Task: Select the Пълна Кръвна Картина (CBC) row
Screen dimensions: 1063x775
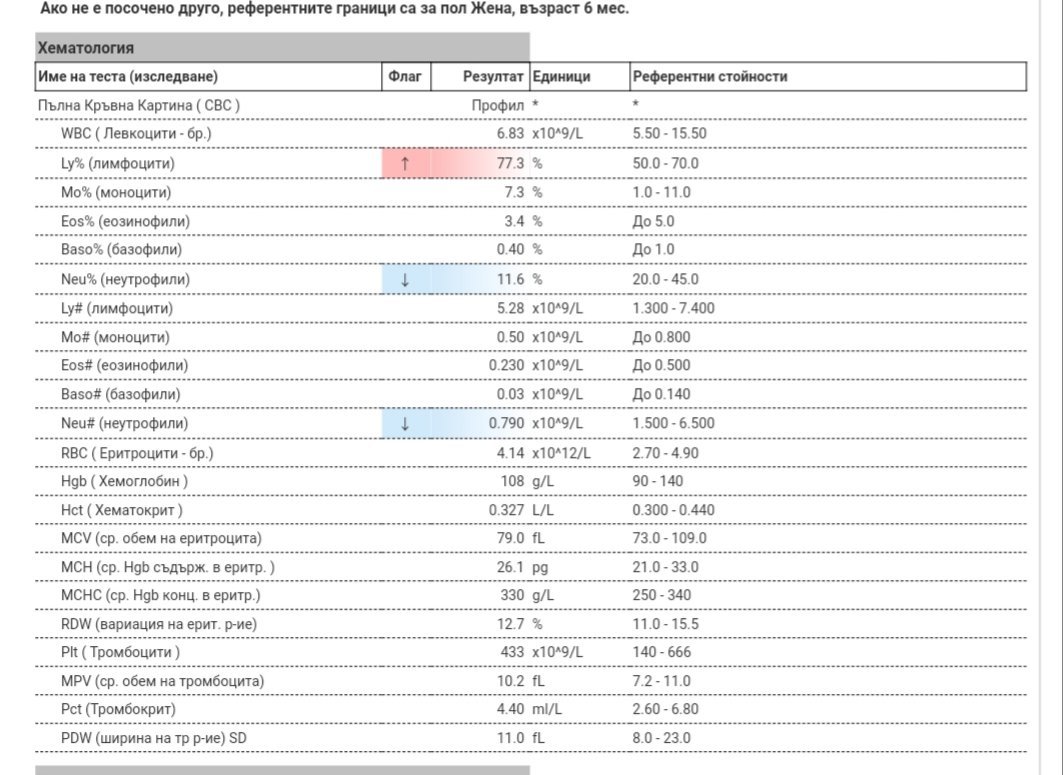Action: click(138, 105)
